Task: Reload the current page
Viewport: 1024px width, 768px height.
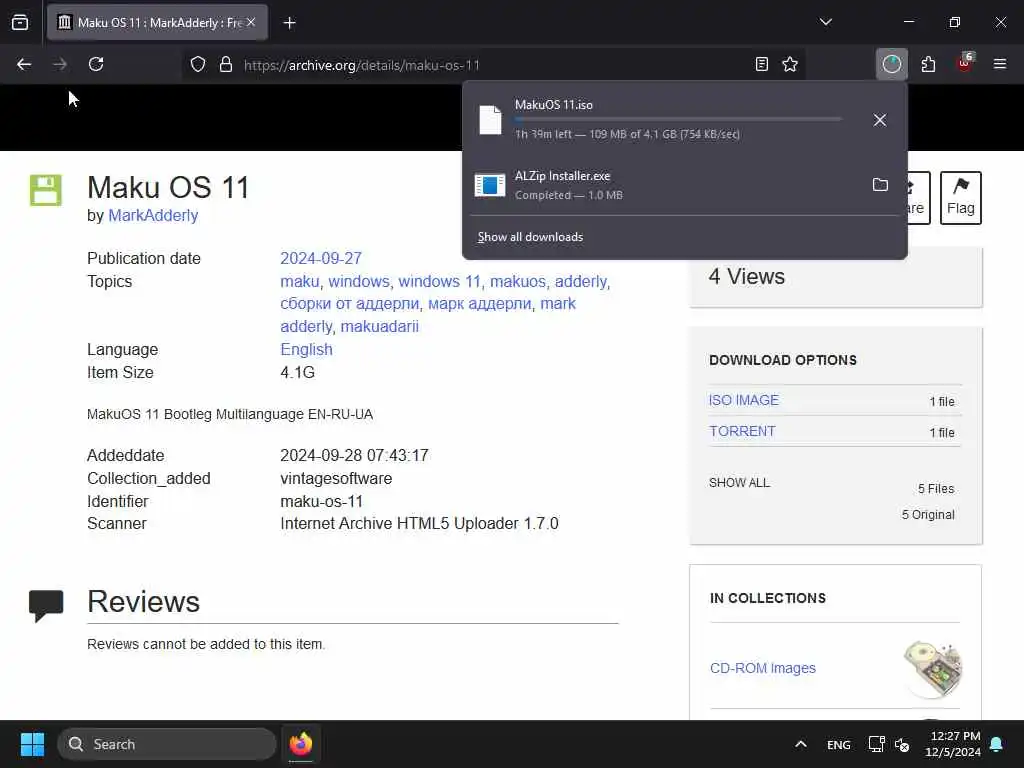Action: coord(96,64)
